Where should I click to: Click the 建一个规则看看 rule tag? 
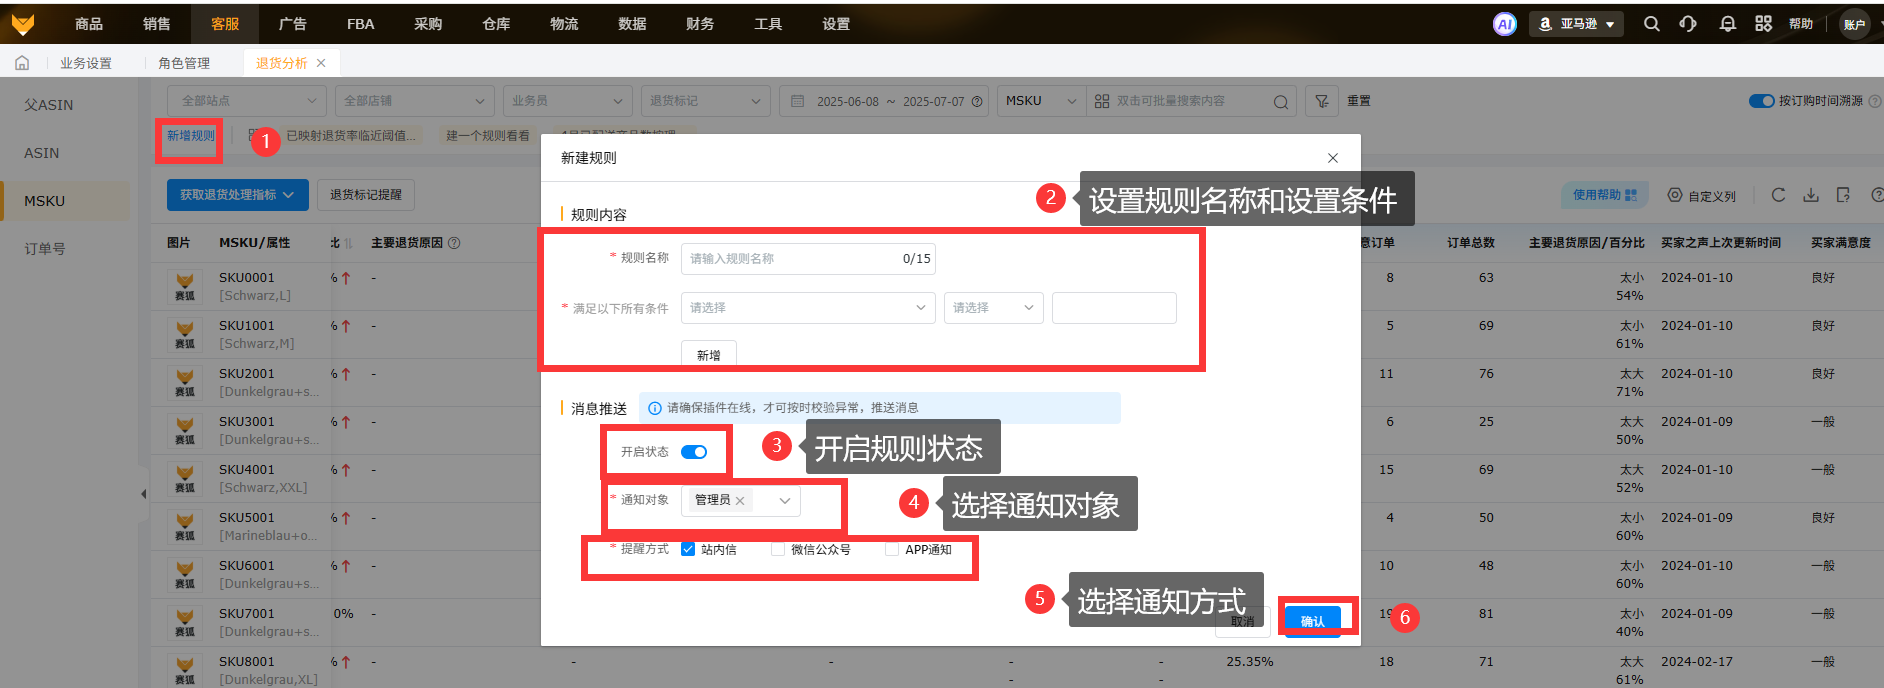[x=488, y=136]
